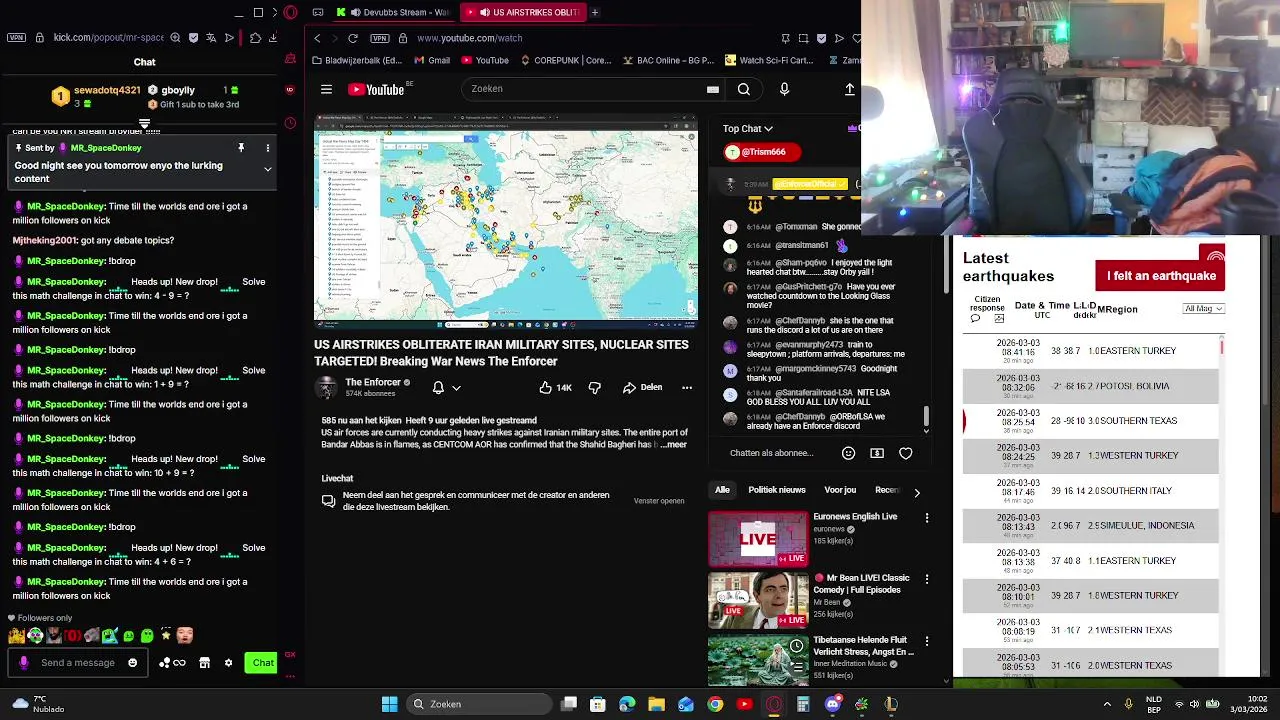Click 'Chatten als abonnee...' input field
The image size is (1280, 720).
tap(771, 453)
